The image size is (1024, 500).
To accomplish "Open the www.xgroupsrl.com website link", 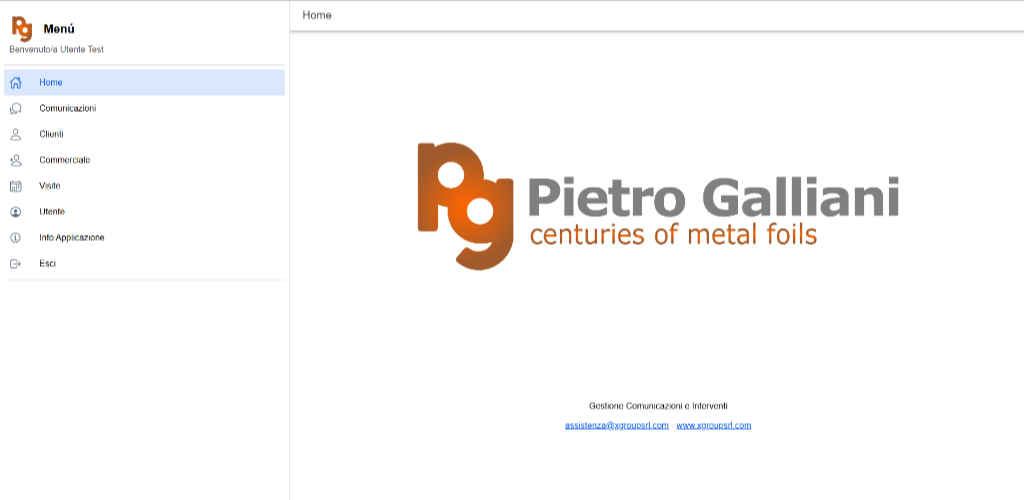I will tap(713, 426).
